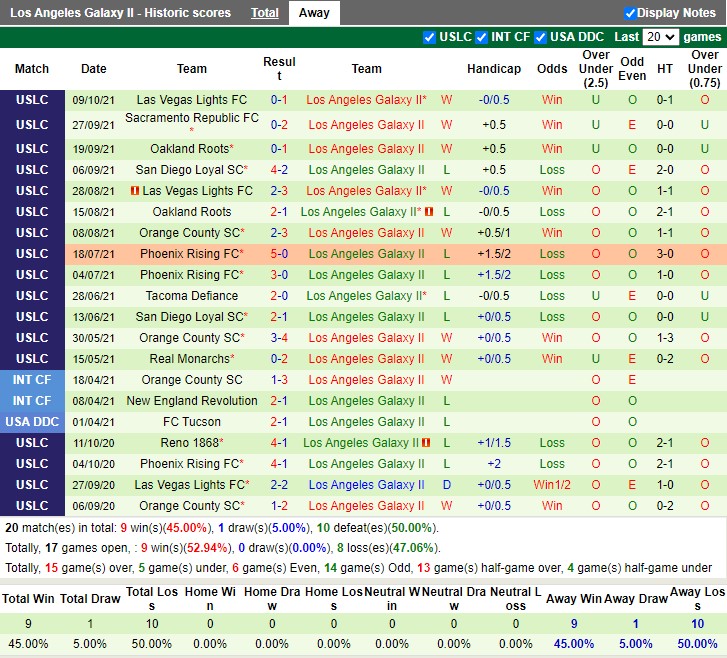Click the 5-0 Phoenix Rising score
The image size is (727, 658).
(279, 254)
